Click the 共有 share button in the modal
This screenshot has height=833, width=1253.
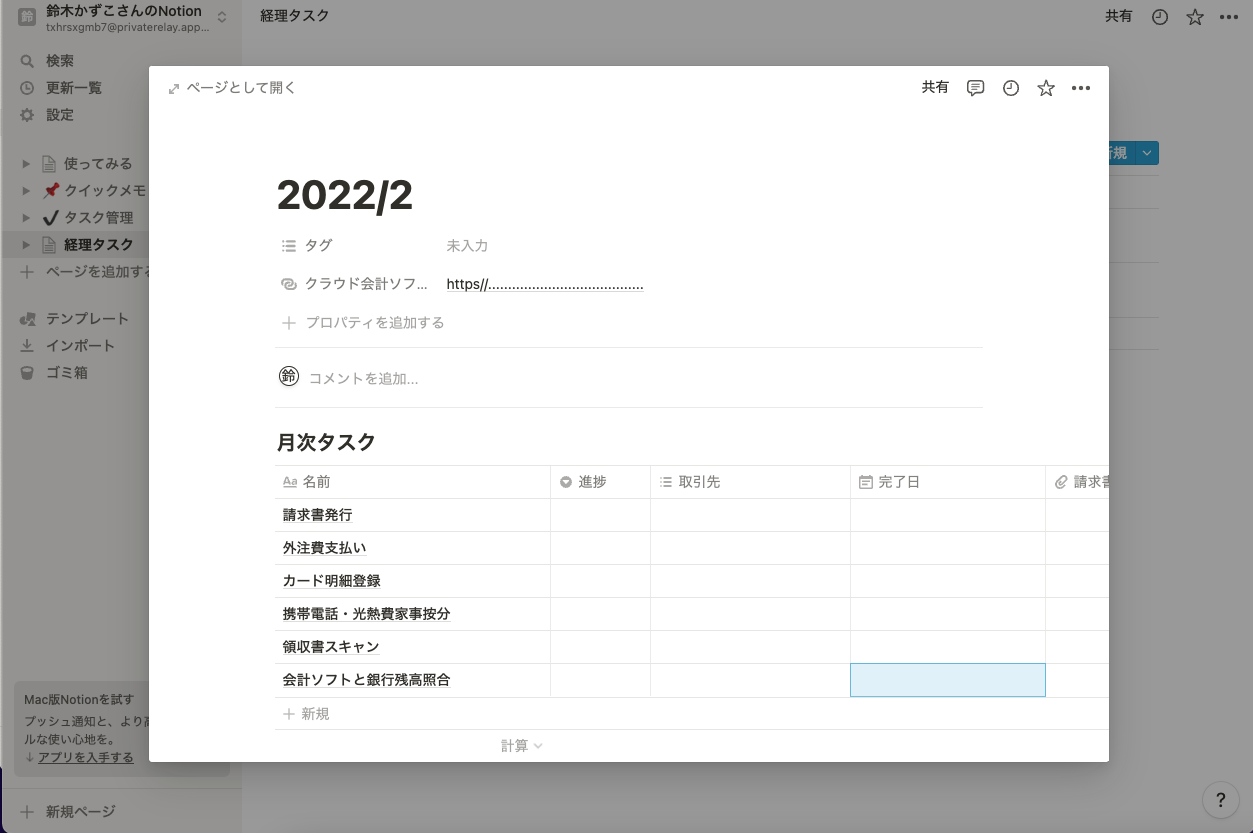point(935,88)
